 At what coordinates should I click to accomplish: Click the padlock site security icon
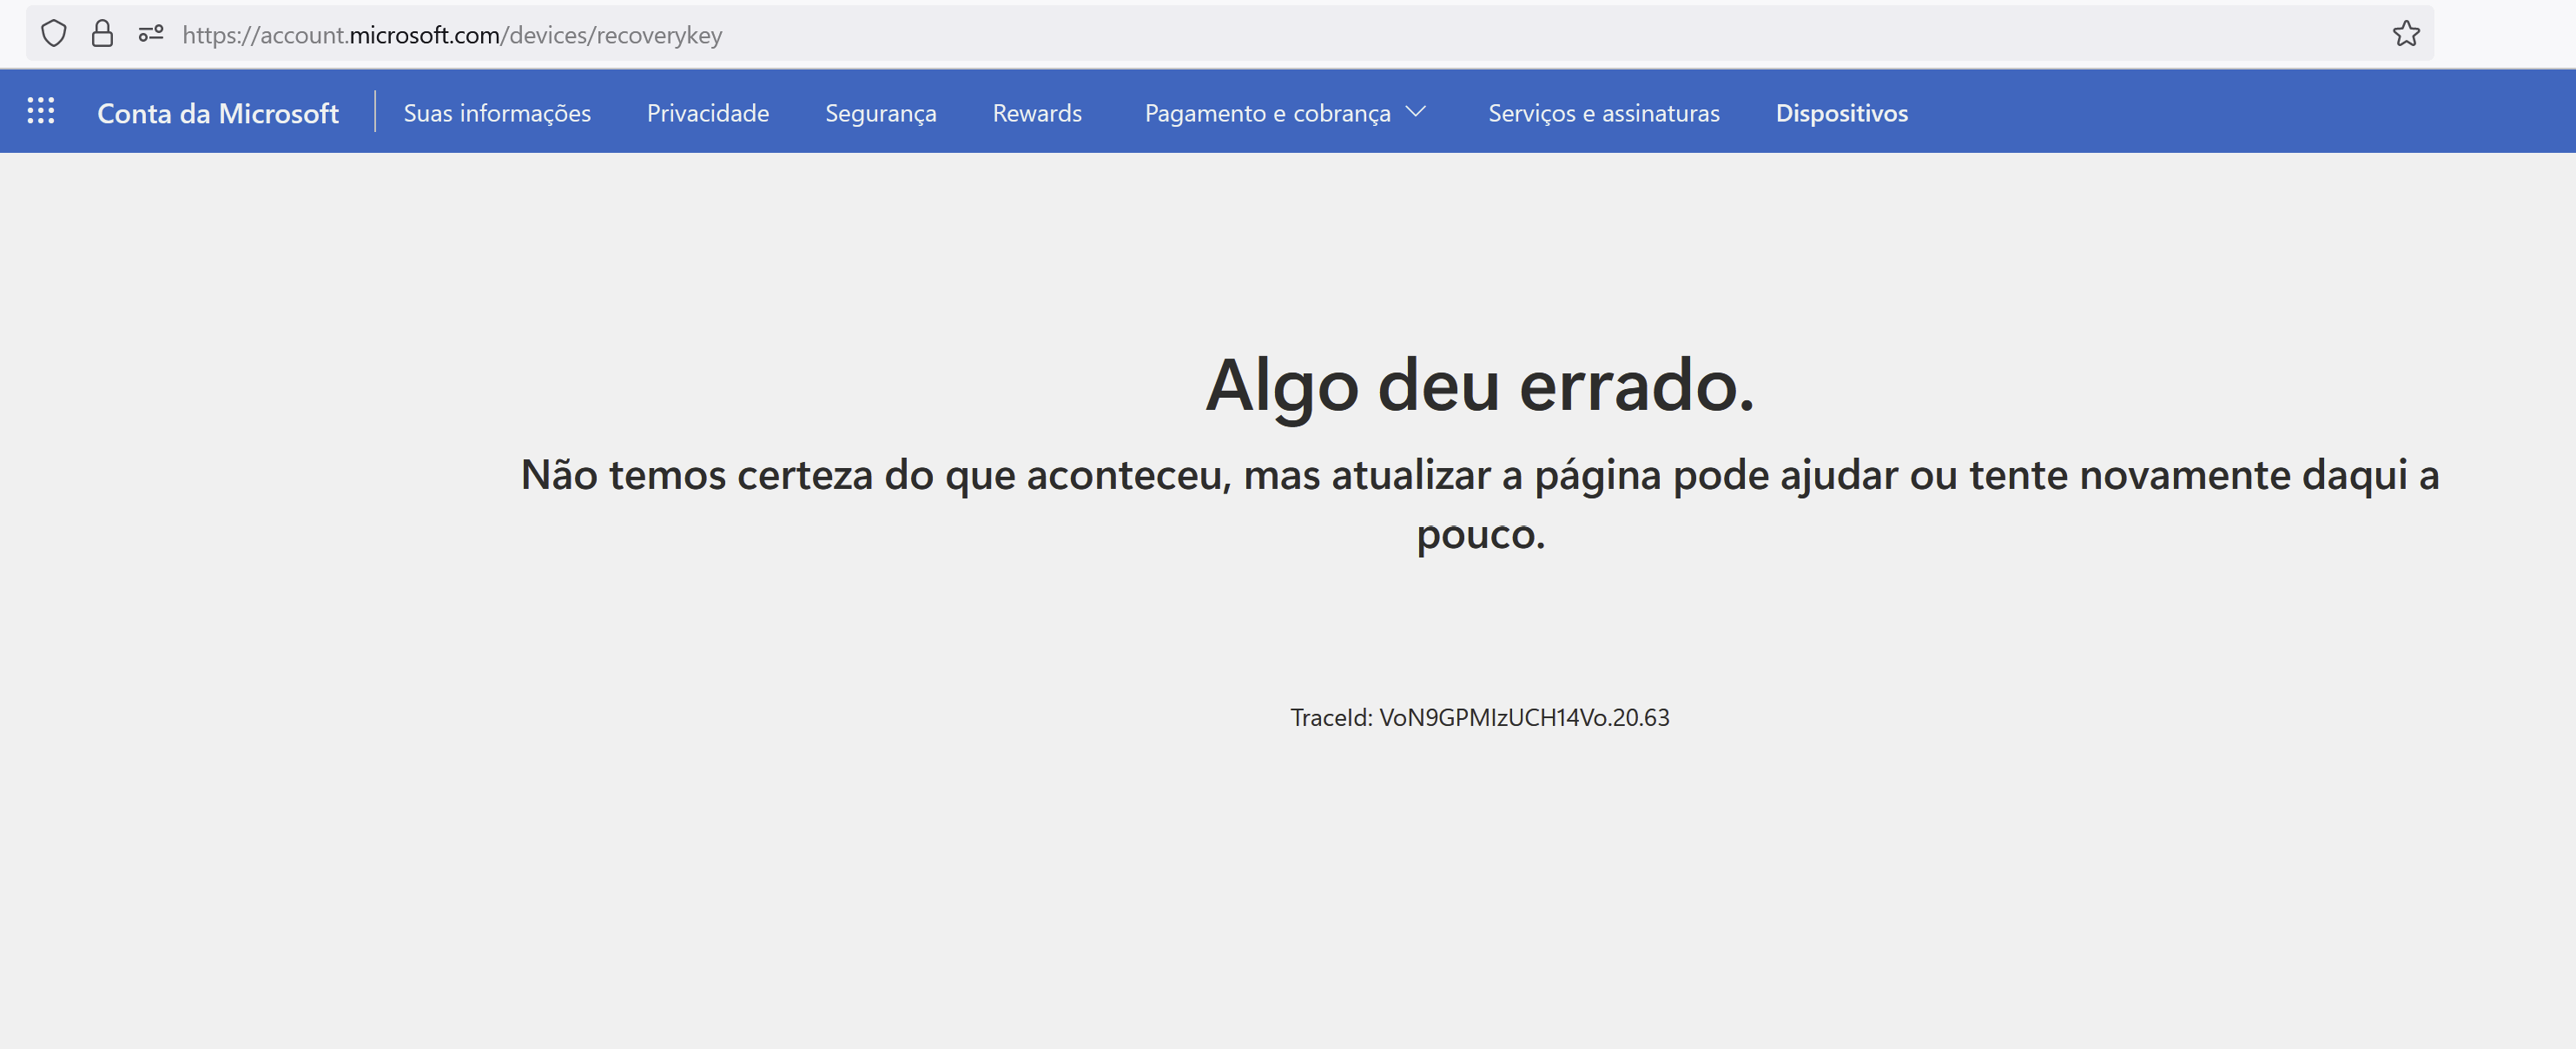(102, 34)
